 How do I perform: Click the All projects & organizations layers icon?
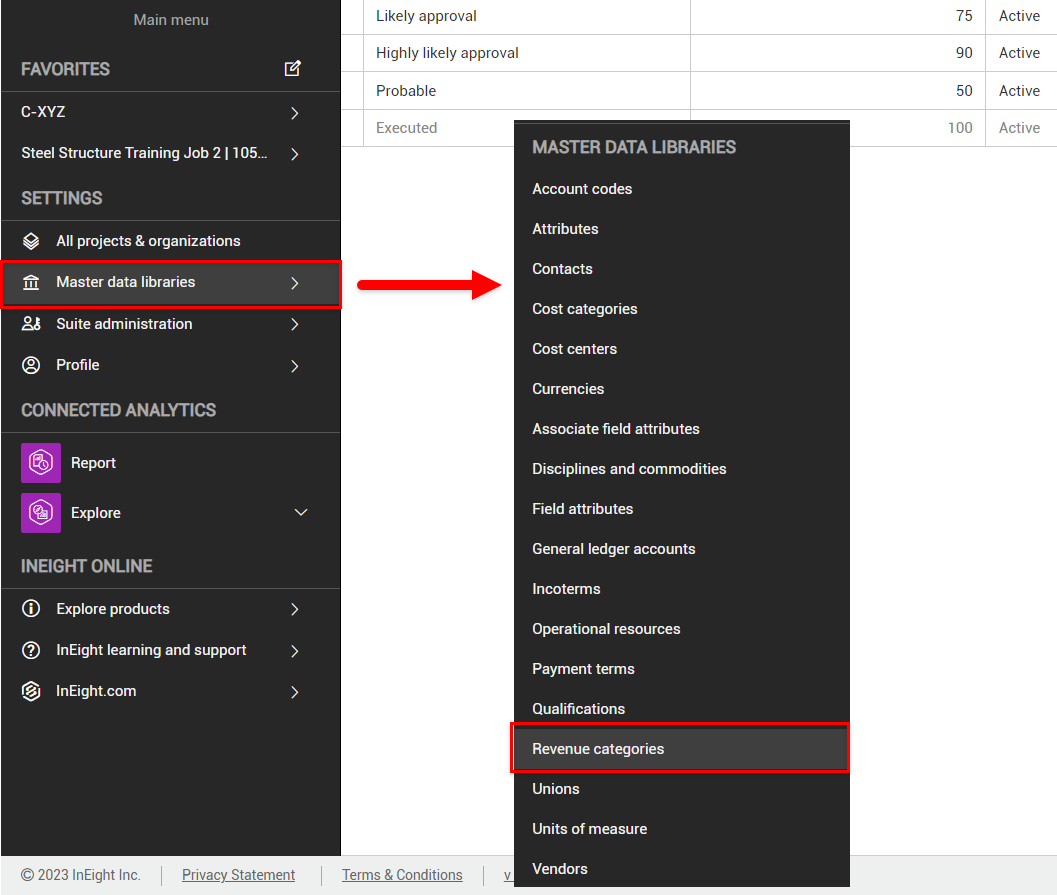coord(32,241)
